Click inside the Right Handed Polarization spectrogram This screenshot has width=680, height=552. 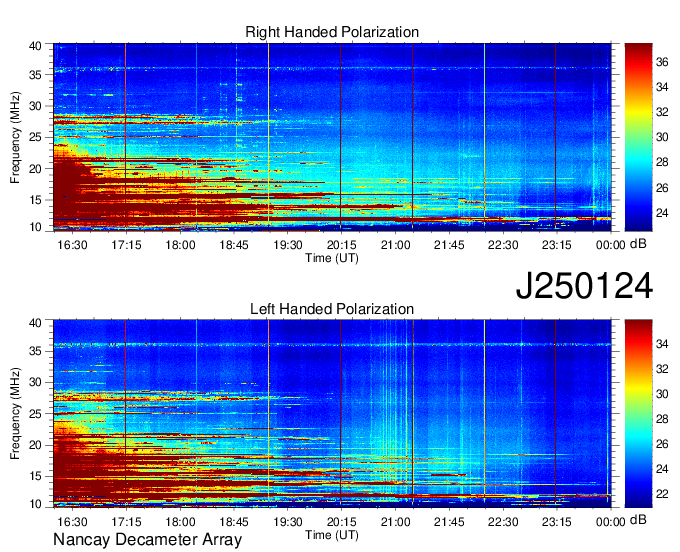332,137
